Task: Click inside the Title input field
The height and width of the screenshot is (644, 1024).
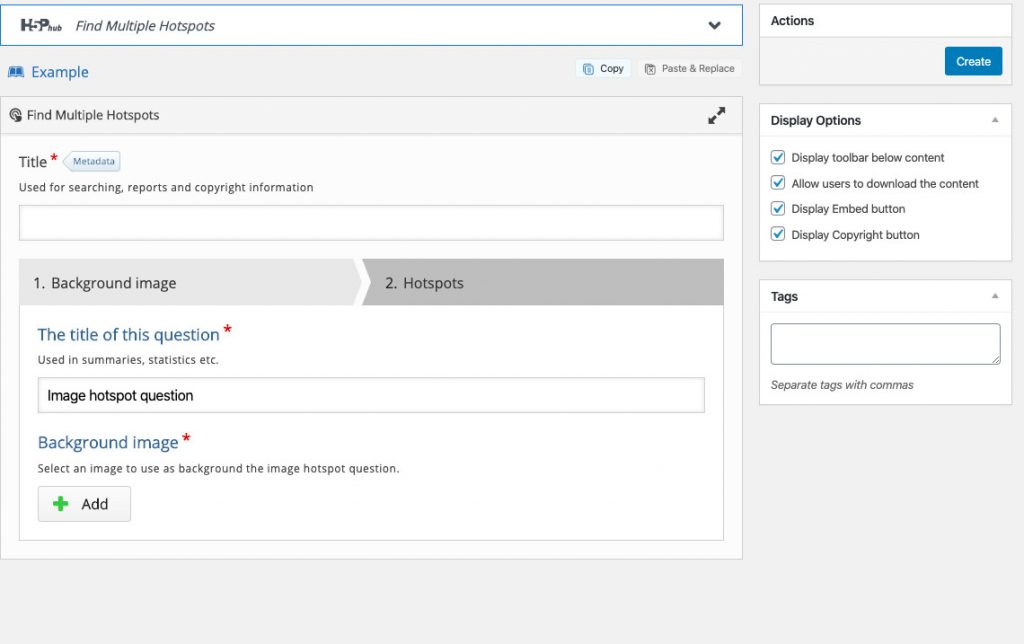Action: (x=370, y=222)
